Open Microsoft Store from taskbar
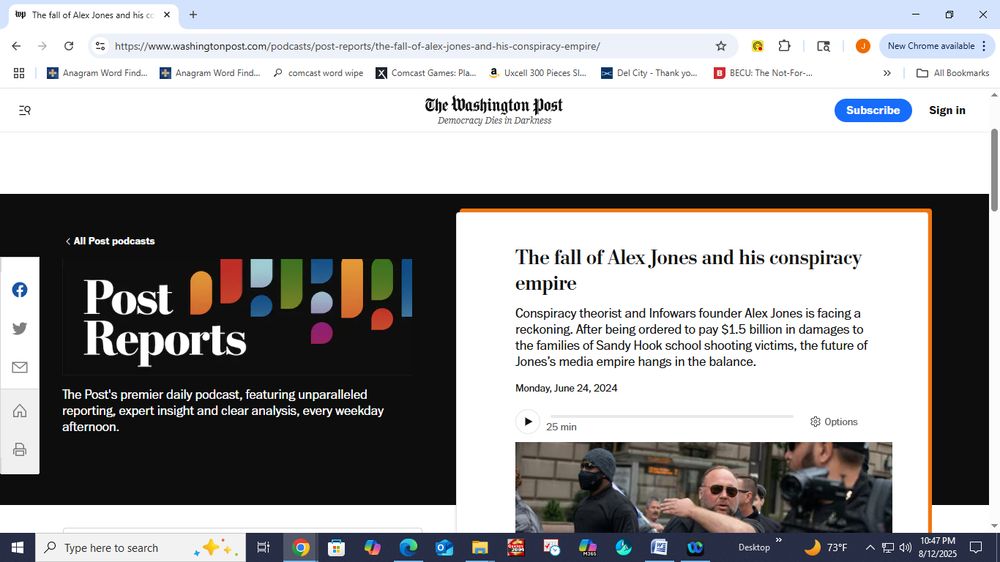The width and height of the screenshot is (1000, 562). (x=336, y=547)
